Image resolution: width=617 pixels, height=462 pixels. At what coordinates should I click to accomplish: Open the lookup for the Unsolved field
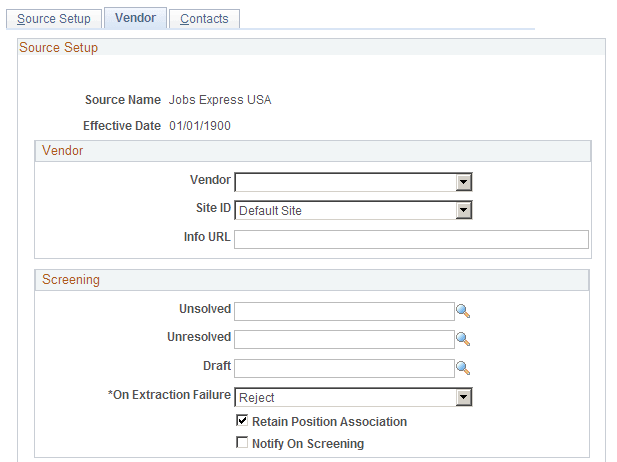(463, 311)
